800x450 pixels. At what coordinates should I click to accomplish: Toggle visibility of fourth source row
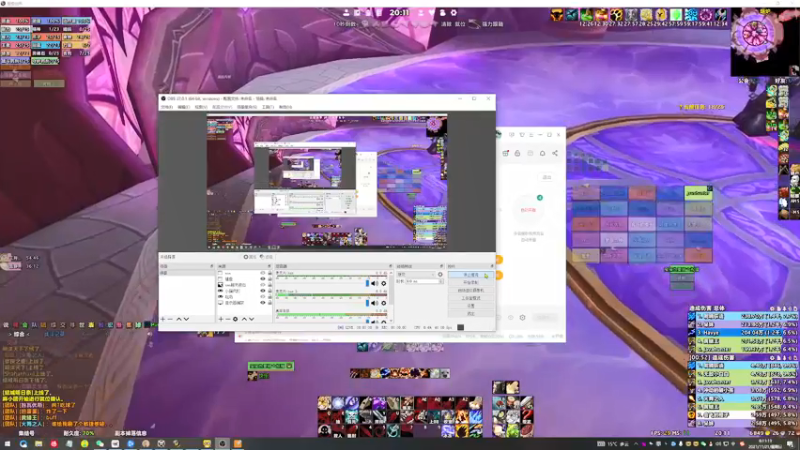263,291
